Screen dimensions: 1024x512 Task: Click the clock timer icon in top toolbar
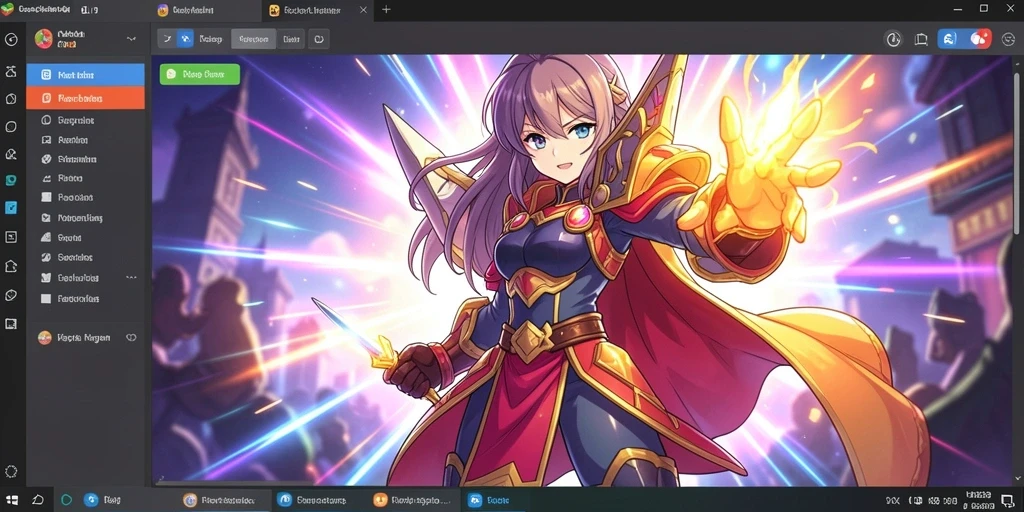(893, 39)
